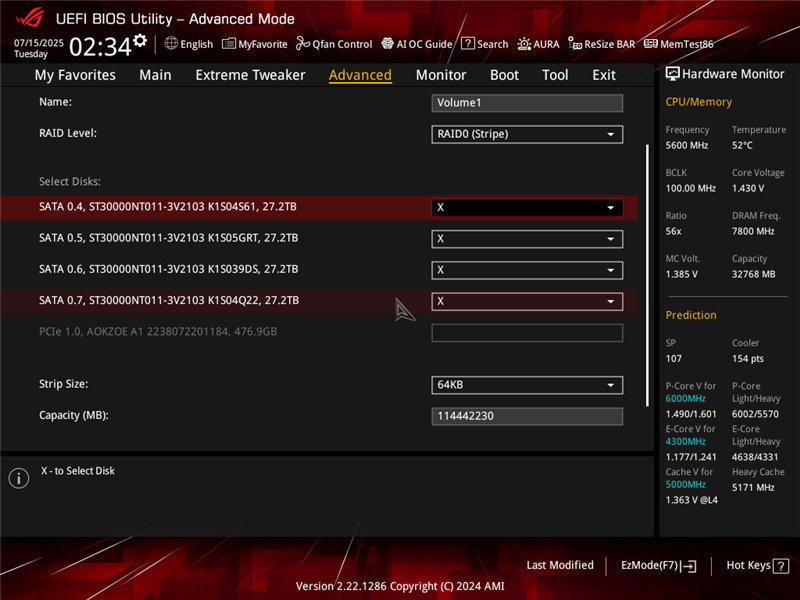Open the Search question-mark icon

(467, 43)
